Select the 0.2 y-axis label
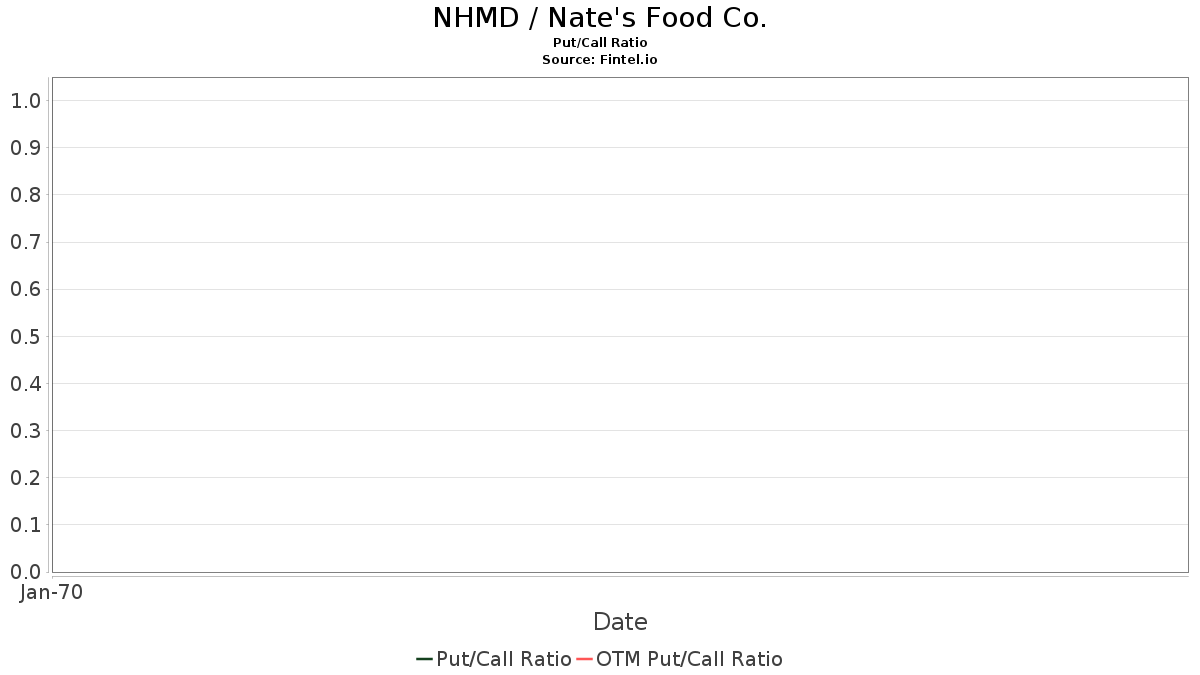 coord(25,478)
